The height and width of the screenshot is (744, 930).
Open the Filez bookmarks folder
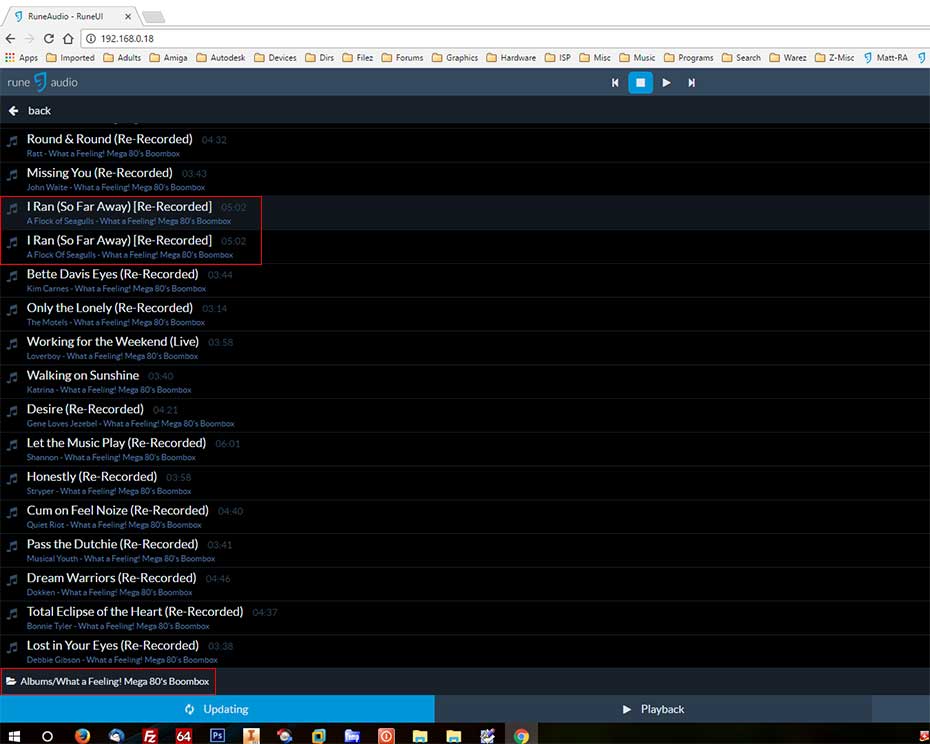(x=358, y=58)
